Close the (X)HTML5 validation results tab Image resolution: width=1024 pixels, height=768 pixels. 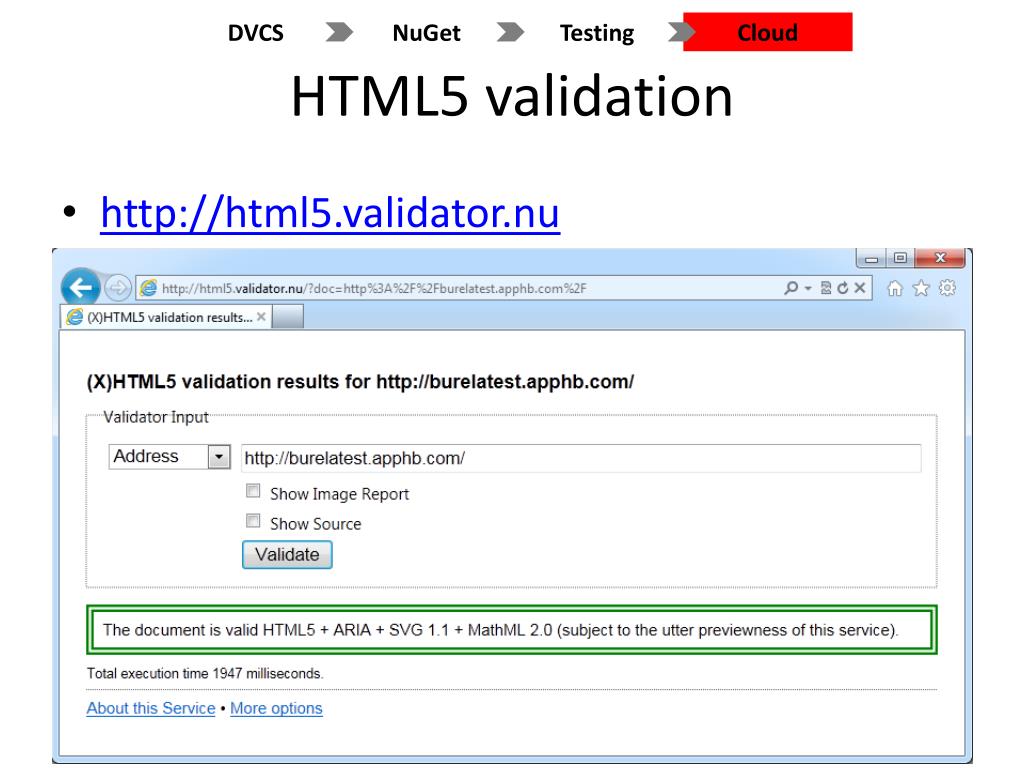[x=261, y=317]
